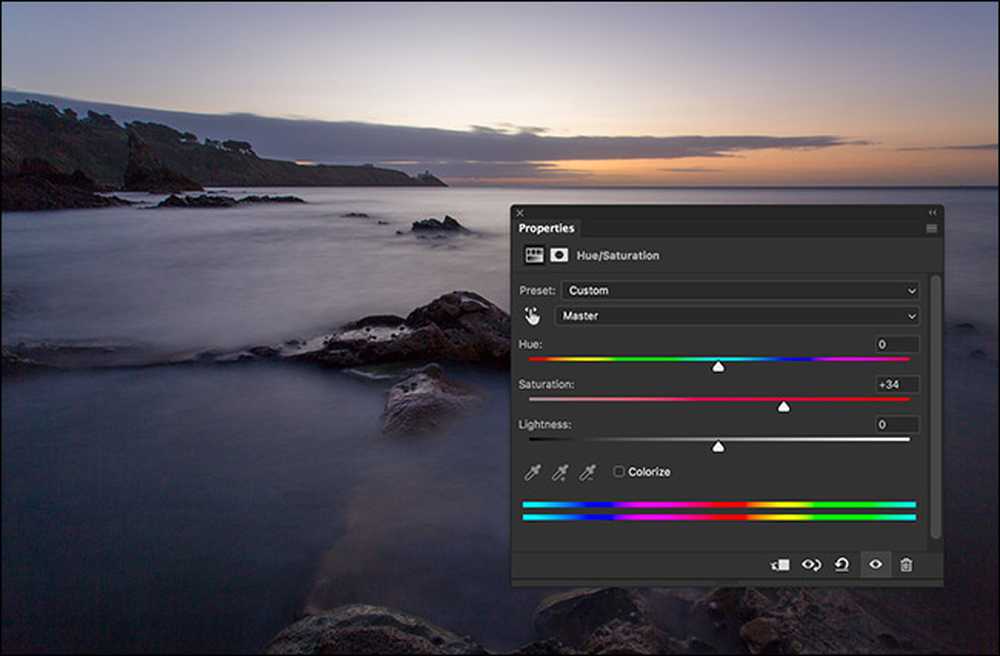This screenshot has height=656, width=1000.
Task: Enable the Colorize checkbox
Action: [x=619, y=472]
